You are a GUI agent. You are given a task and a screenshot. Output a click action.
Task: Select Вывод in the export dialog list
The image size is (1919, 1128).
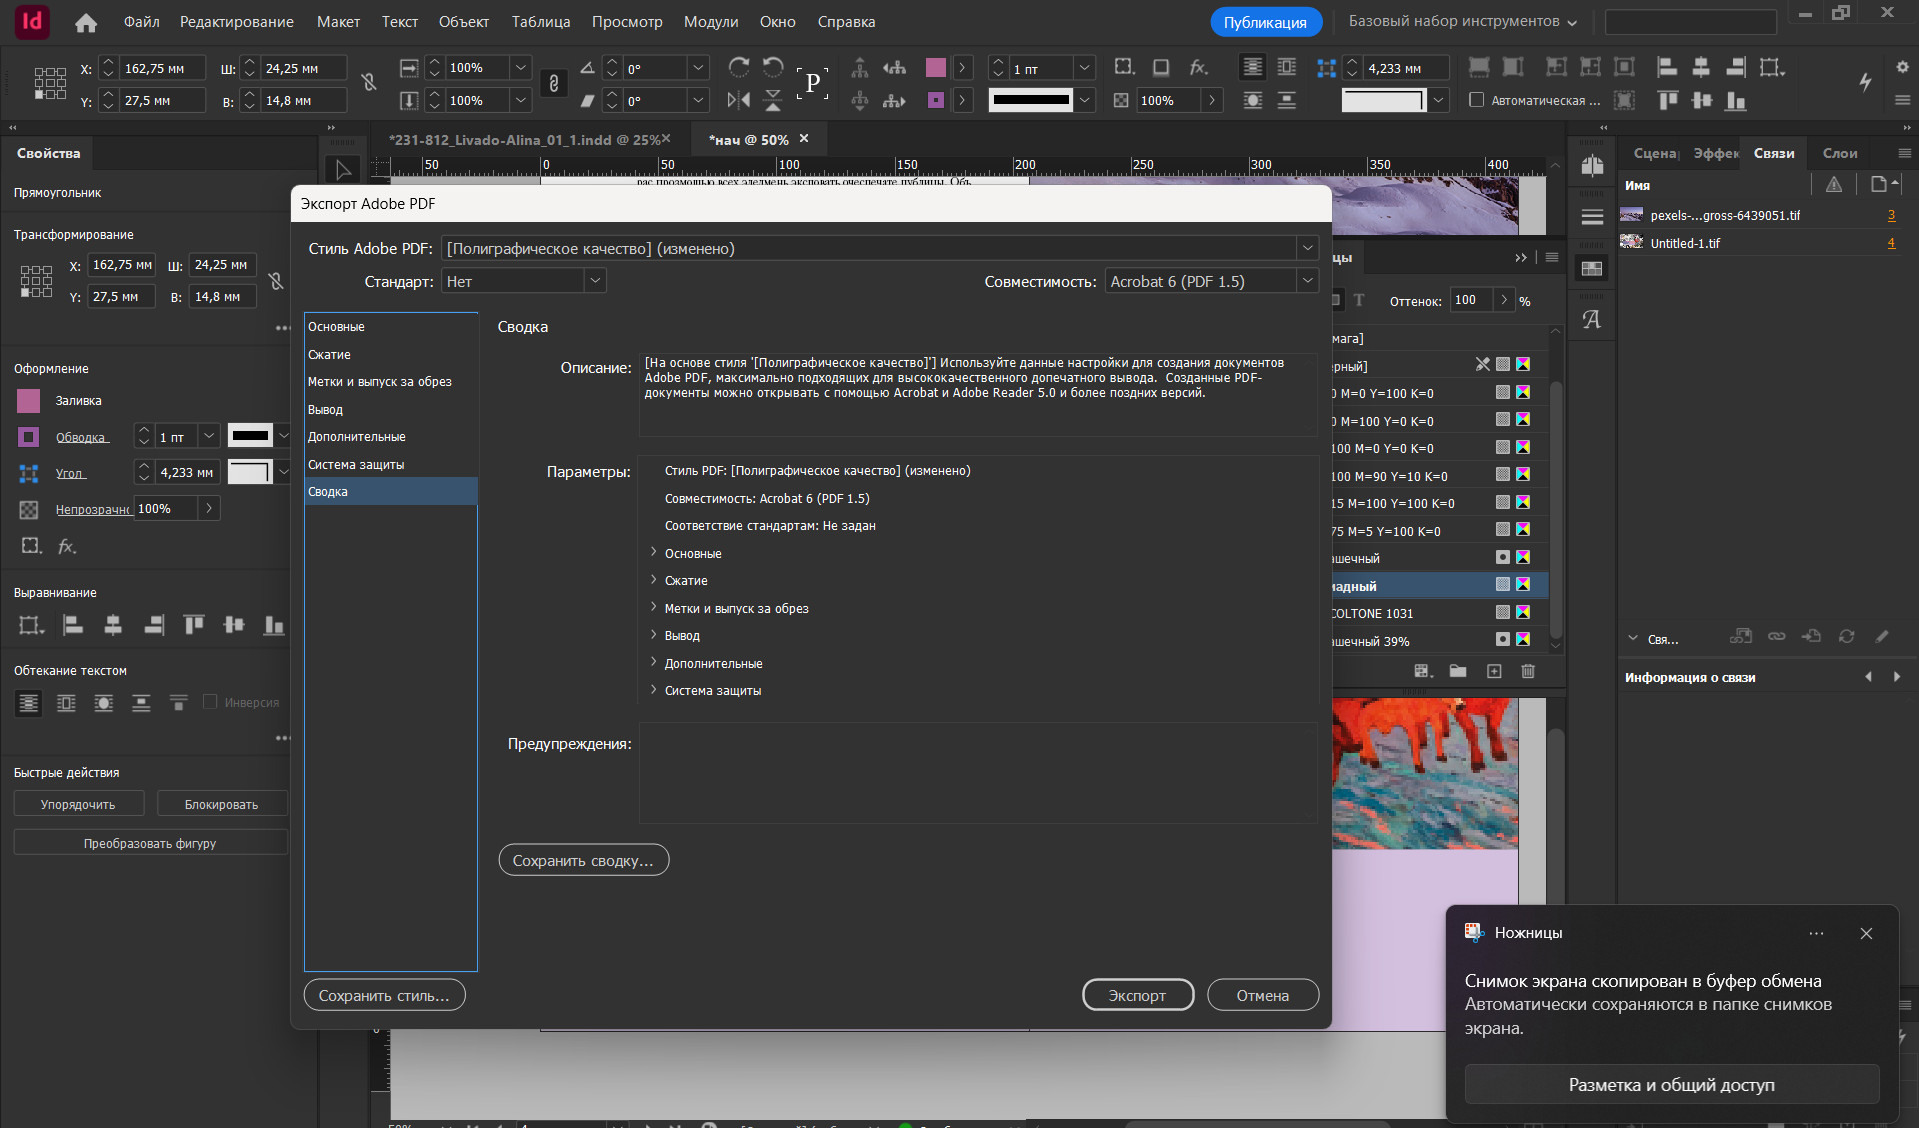pyautogui.click(x=391, y=410)
